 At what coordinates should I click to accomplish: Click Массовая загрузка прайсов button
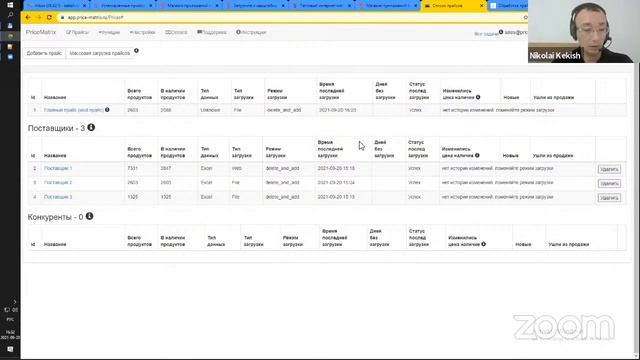click(100, 53)
